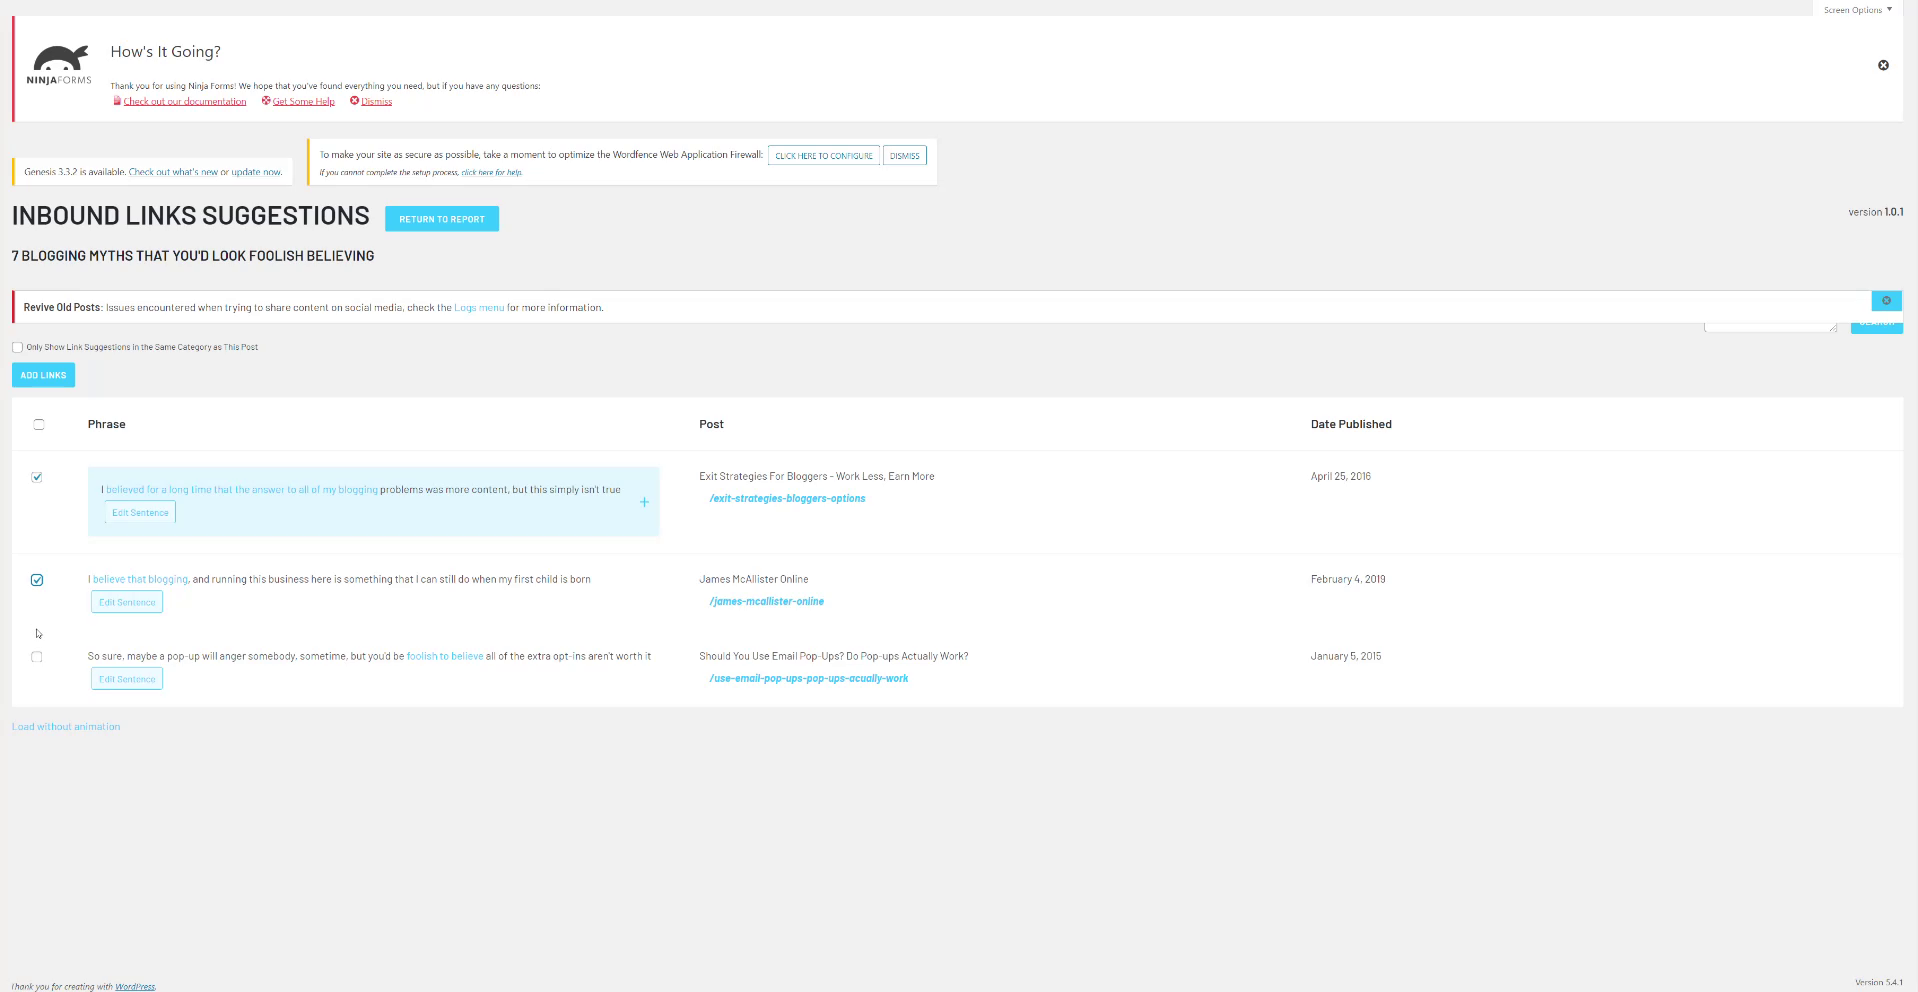1918x992 pixels.
Task: Click update now link for Genesis
Action: [257, 172]
